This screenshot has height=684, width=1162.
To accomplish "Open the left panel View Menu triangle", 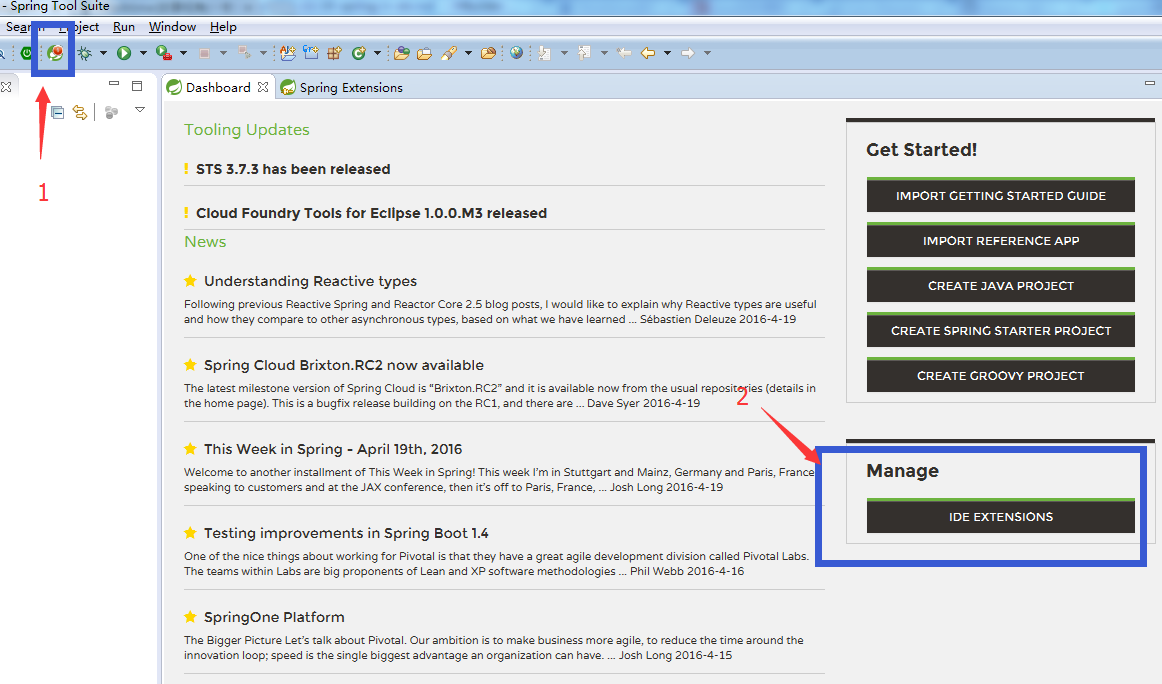I will click(x=139, y=110).
